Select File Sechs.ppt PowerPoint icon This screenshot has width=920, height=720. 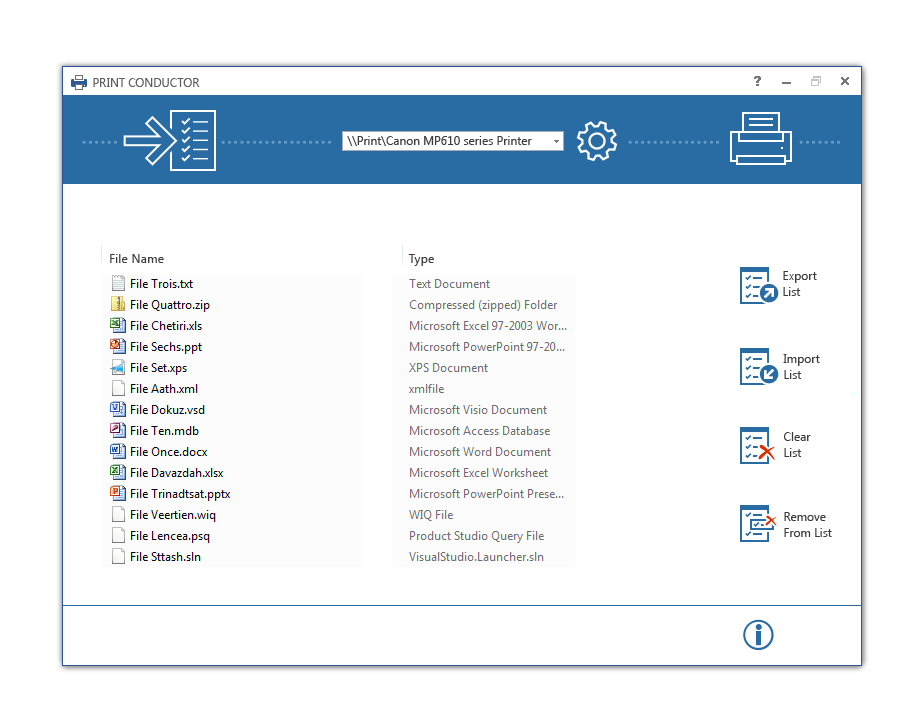(118, 346)
